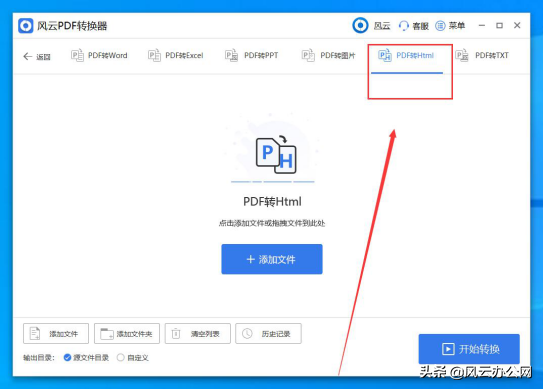Close the converter window

(x=517, y=25)
